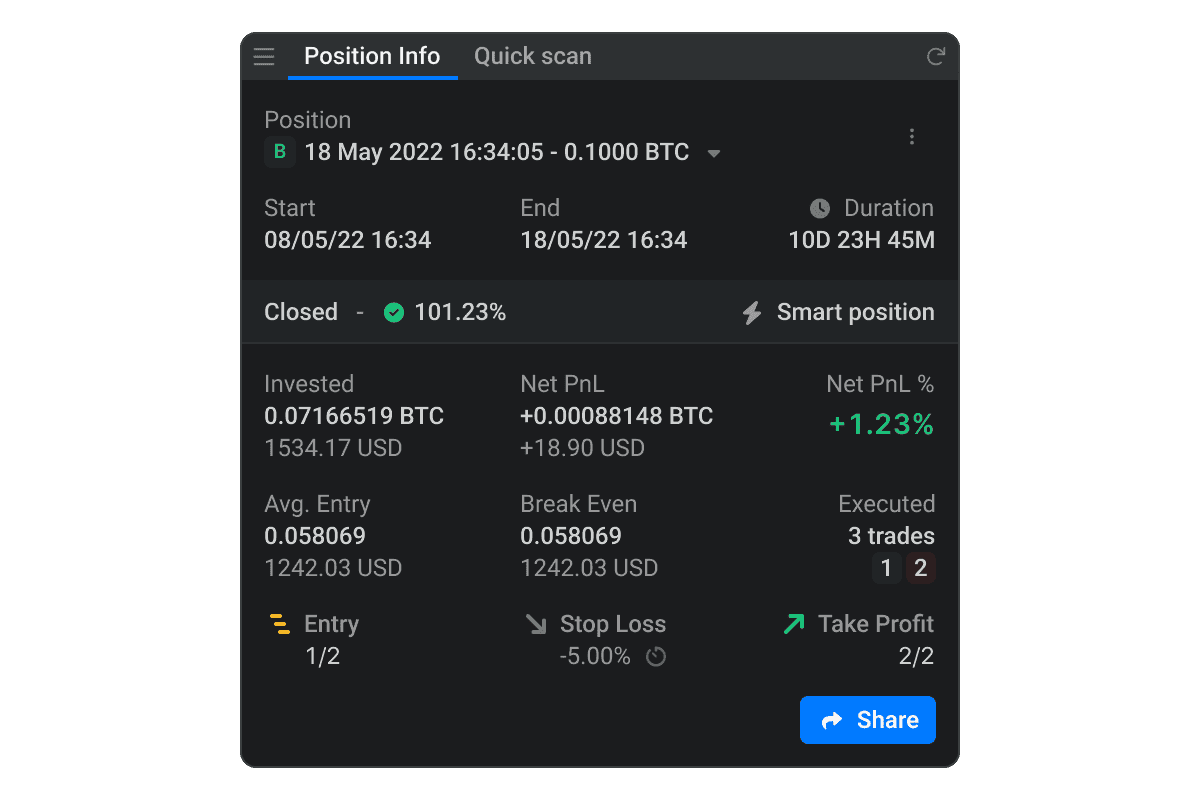Click the yellow Entry levels icon
Screen dimensions: 1200x800
(280, 625)
